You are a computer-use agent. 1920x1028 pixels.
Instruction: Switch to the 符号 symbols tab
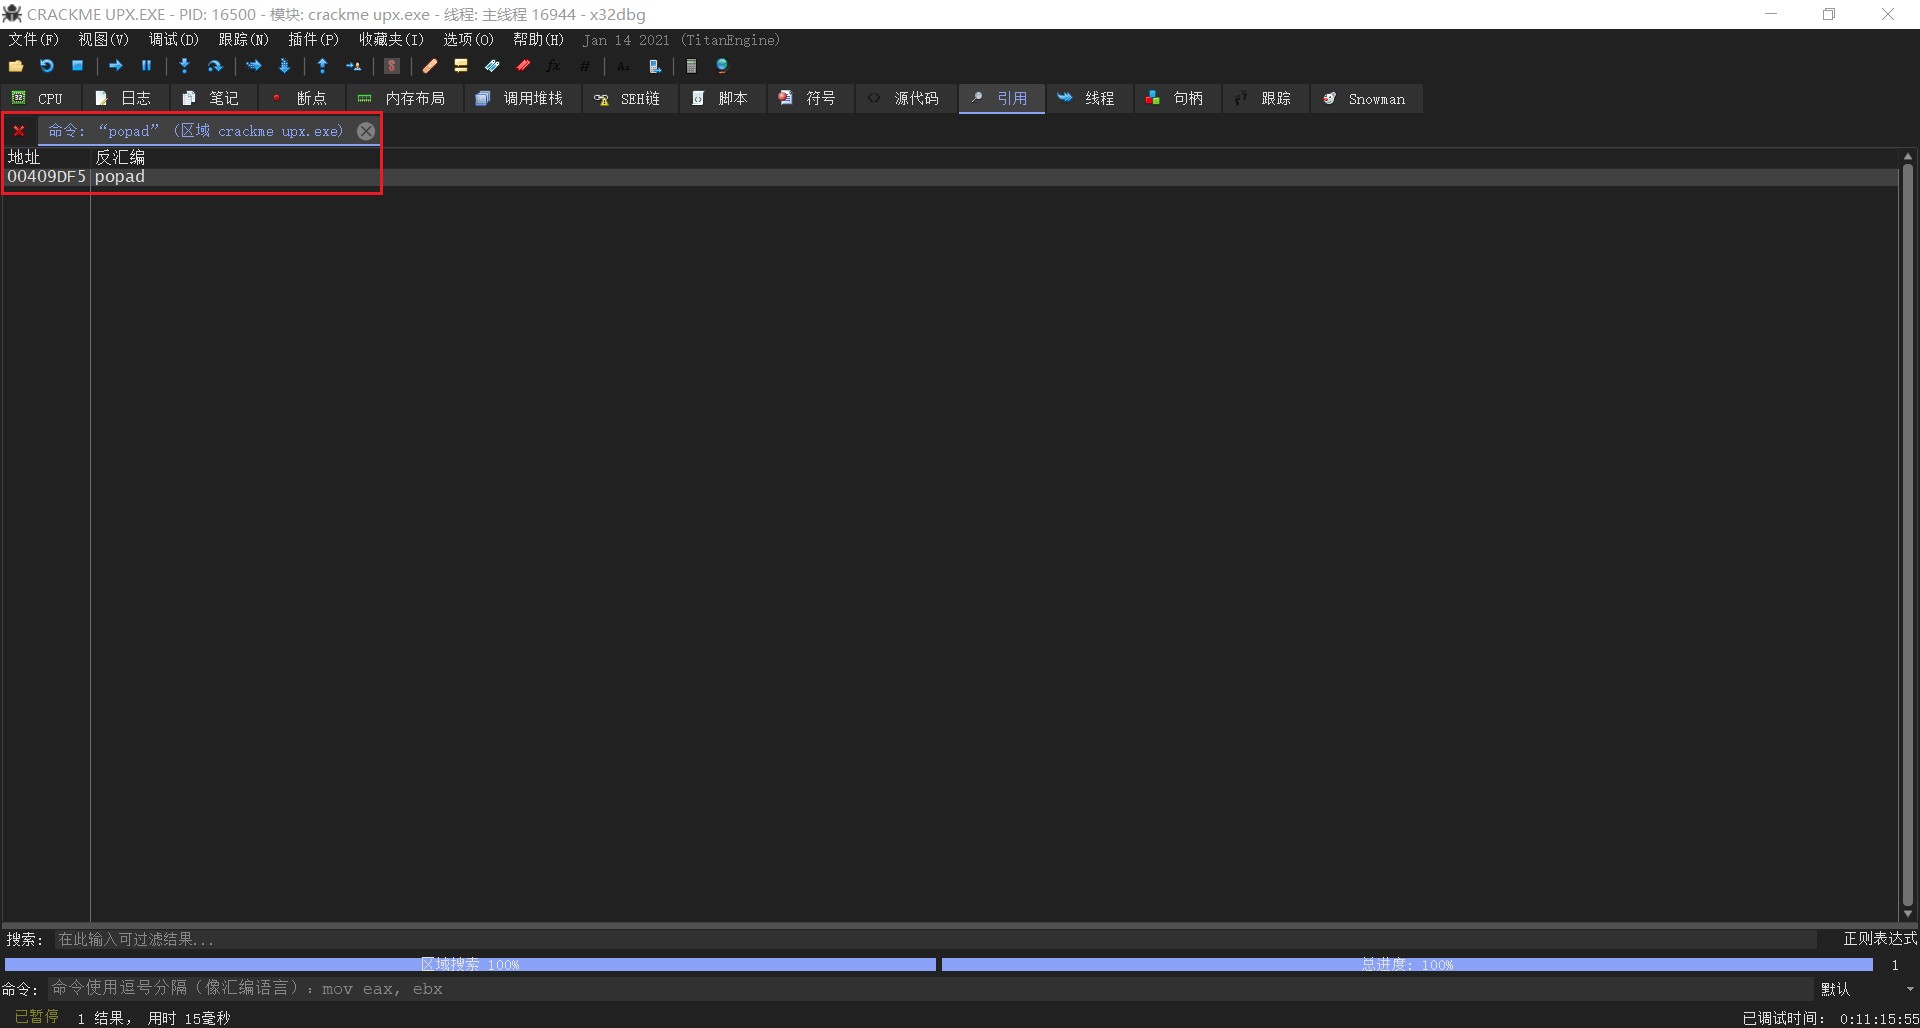pos(809,98)
